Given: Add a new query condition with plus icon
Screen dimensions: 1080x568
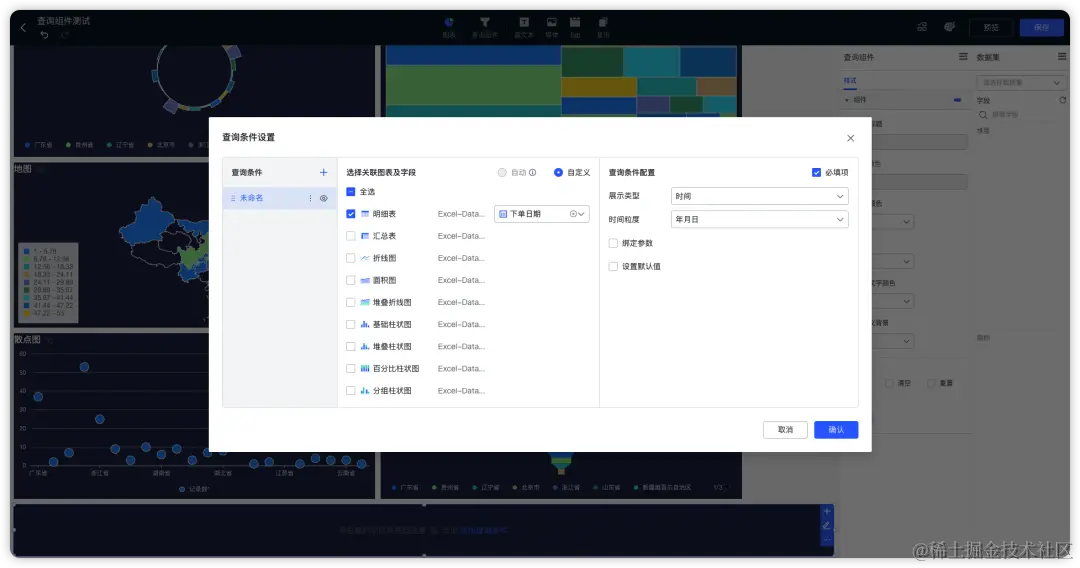Looking at the screenshot, I should (x=323, y=173).
